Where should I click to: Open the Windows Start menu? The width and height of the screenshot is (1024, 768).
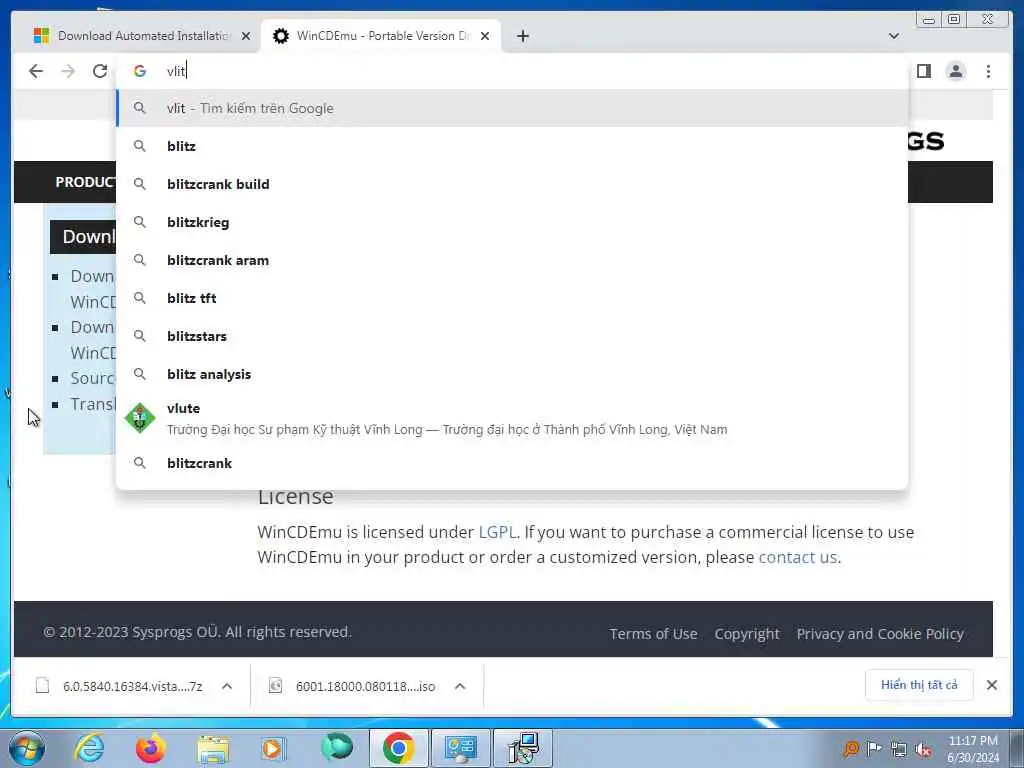[27, 748]
